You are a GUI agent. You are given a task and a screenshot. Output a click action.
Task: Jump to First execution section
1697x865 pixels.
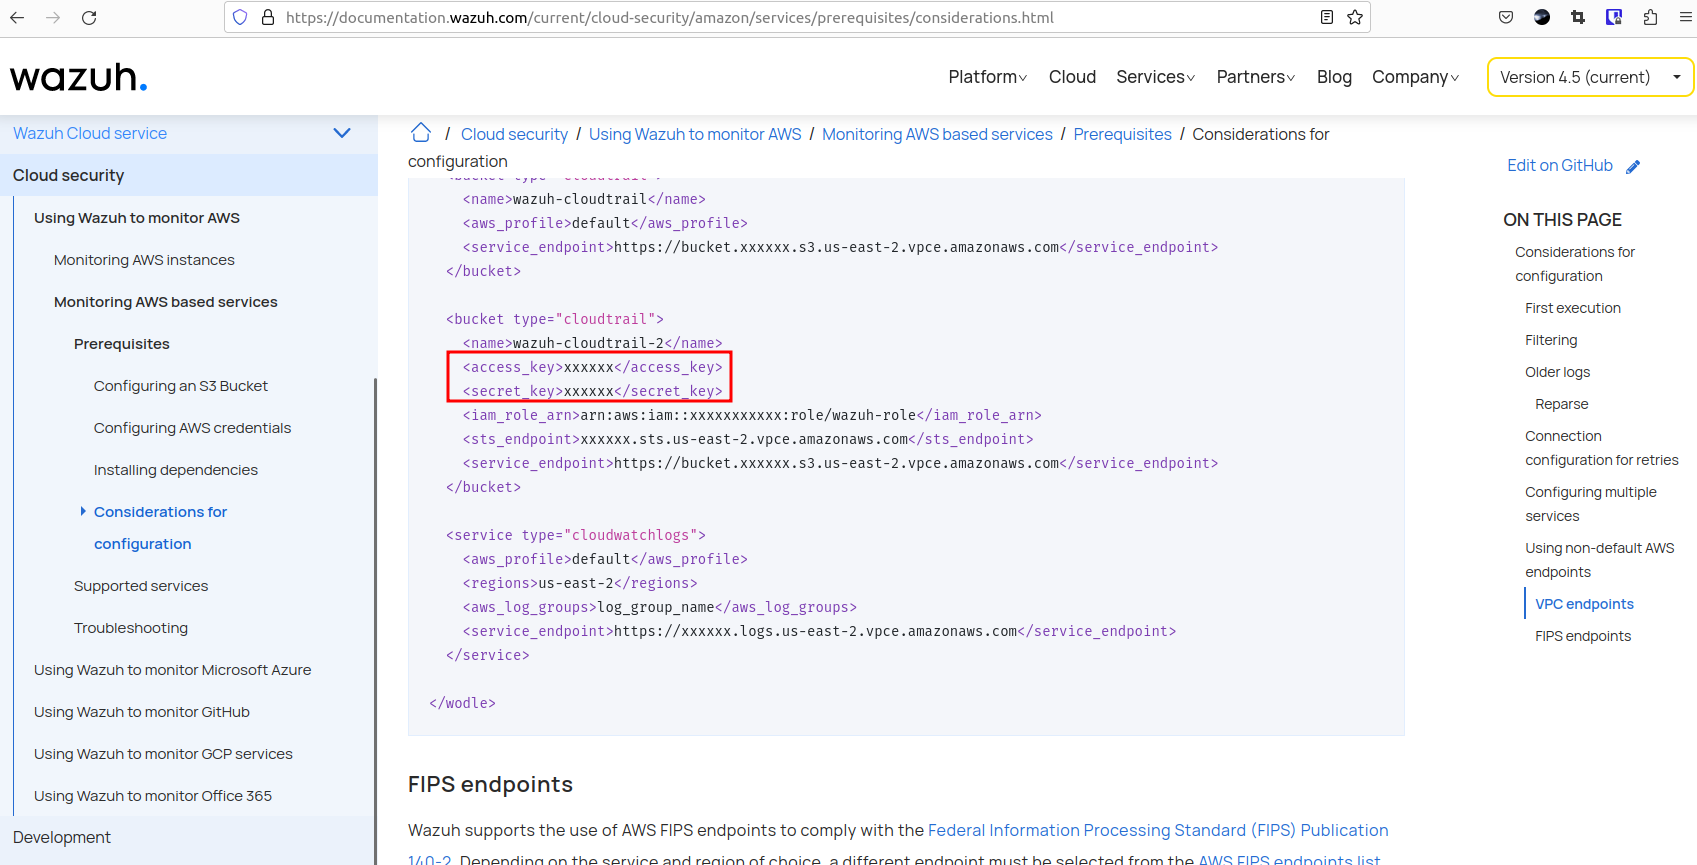1573,308
